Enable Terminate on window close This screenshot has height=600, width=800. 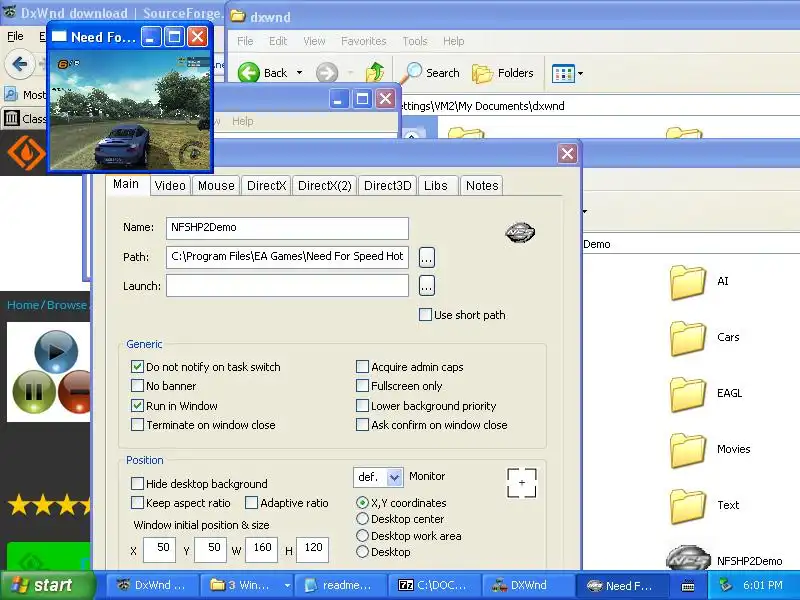(x=137, y=424)
